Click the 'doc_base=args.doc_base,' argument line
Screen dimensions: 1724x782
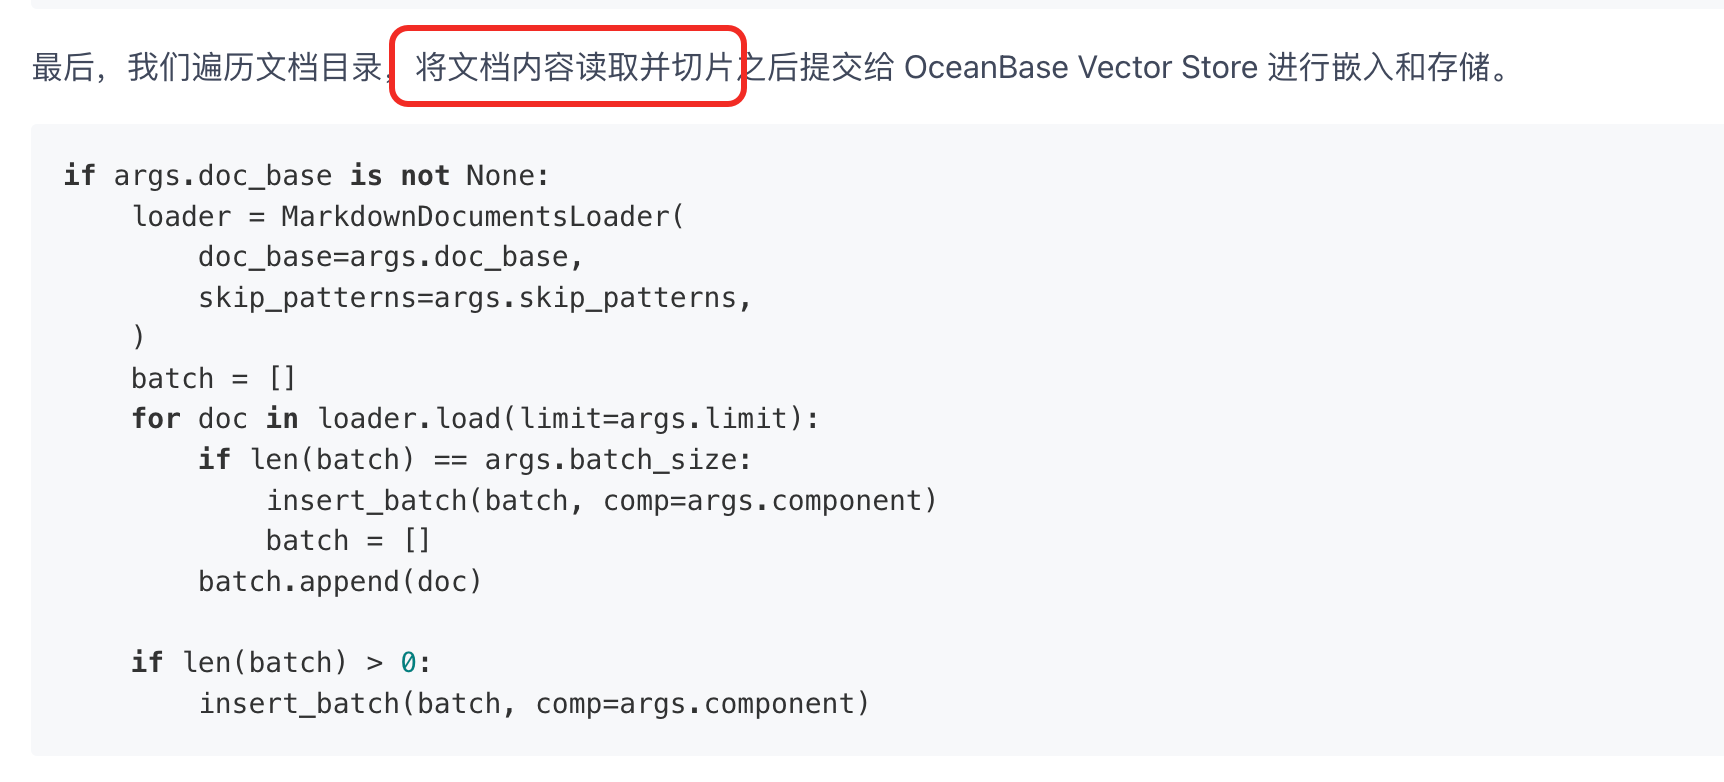tap(390, 257)
